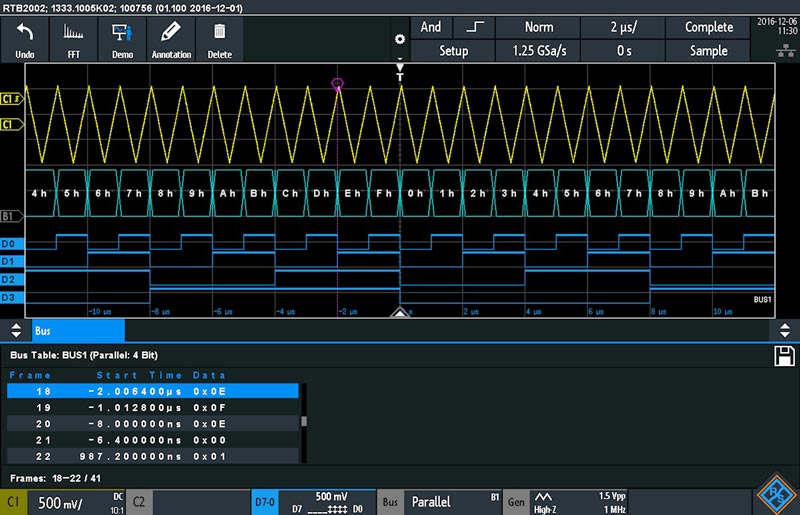This screenshot has width=800, height=515.
Task: Click the bus table scrollbar handle
Action: tap(304, 421)
